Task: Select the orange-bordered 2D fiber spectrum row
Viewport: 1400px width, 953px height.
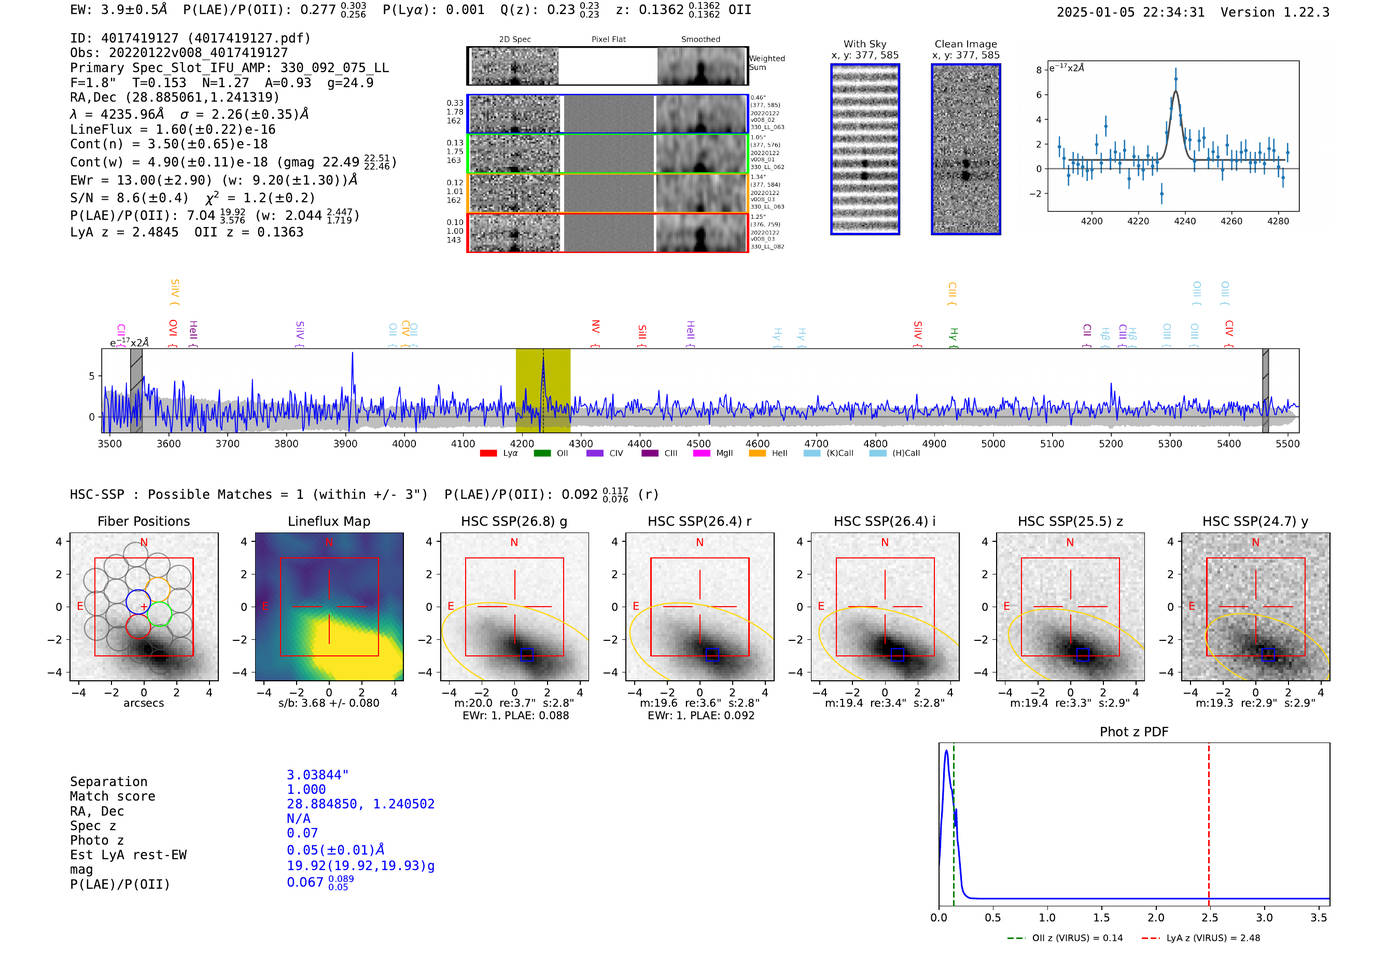Action: [x=608, y=193]
